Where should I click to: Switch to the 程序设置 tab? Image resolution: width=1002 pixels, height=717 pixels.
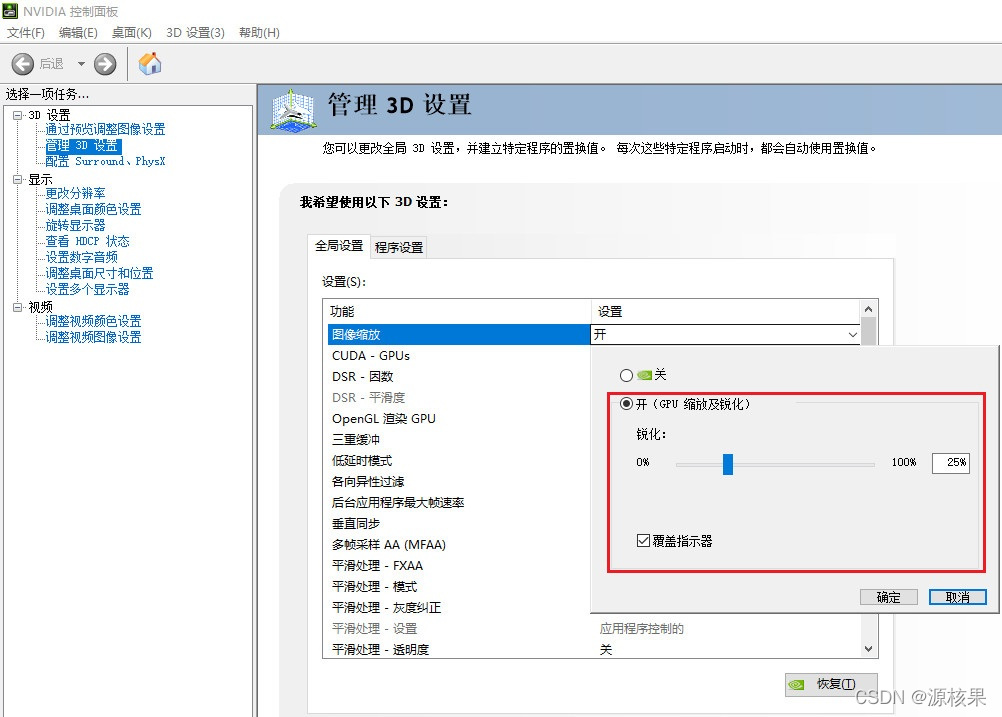(399, 247)
